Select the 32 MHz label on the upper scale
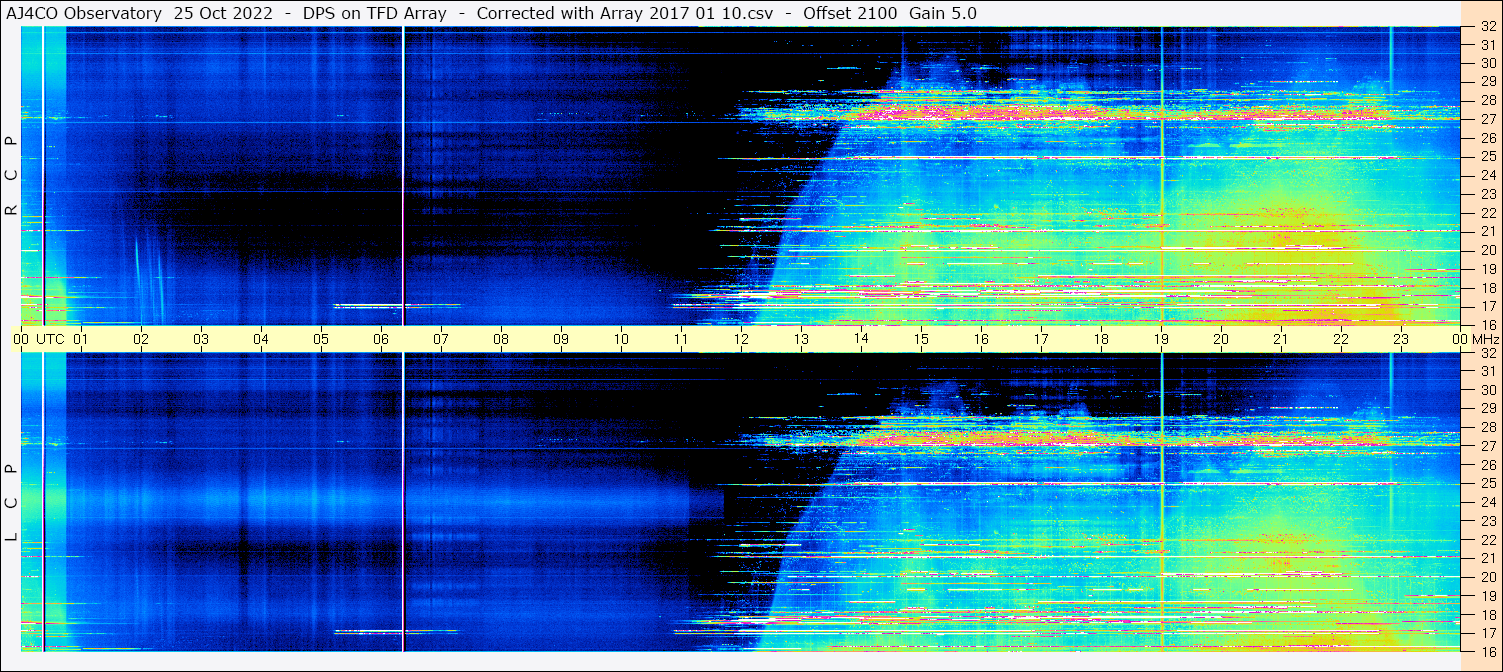Viewport: 1503px width, 672px height. [1487, 26]
